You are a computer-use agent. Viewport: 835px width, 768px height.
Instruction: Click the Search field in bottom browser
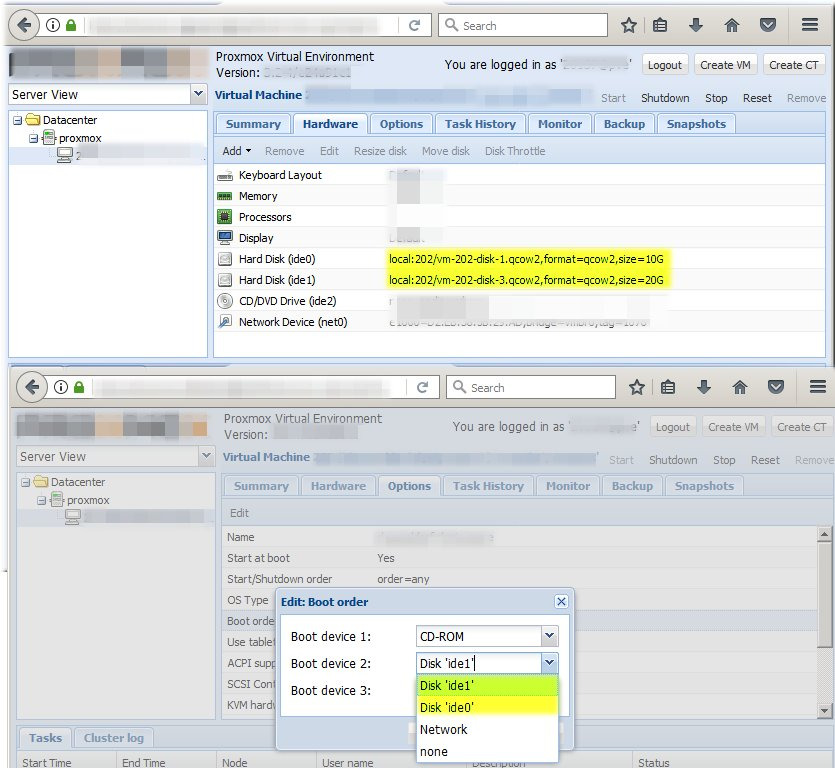tap(530, 387)
